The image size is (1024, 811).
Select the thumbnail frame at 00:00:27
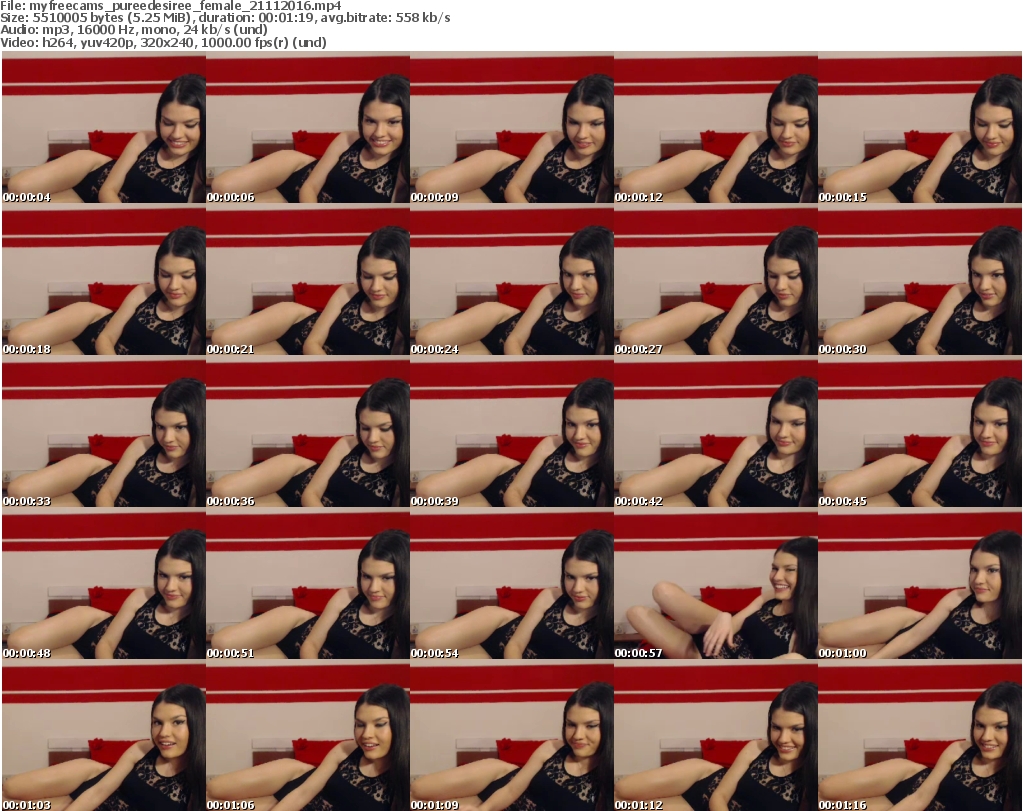[x=716, y=279]
